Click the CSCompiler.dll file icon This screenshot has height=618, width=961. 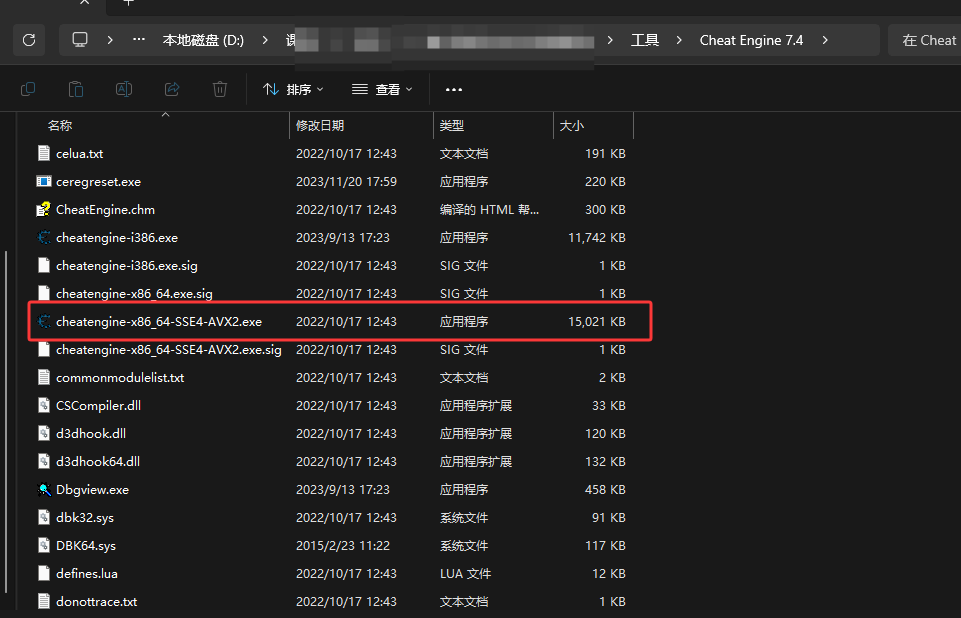(x=44, y=405)
